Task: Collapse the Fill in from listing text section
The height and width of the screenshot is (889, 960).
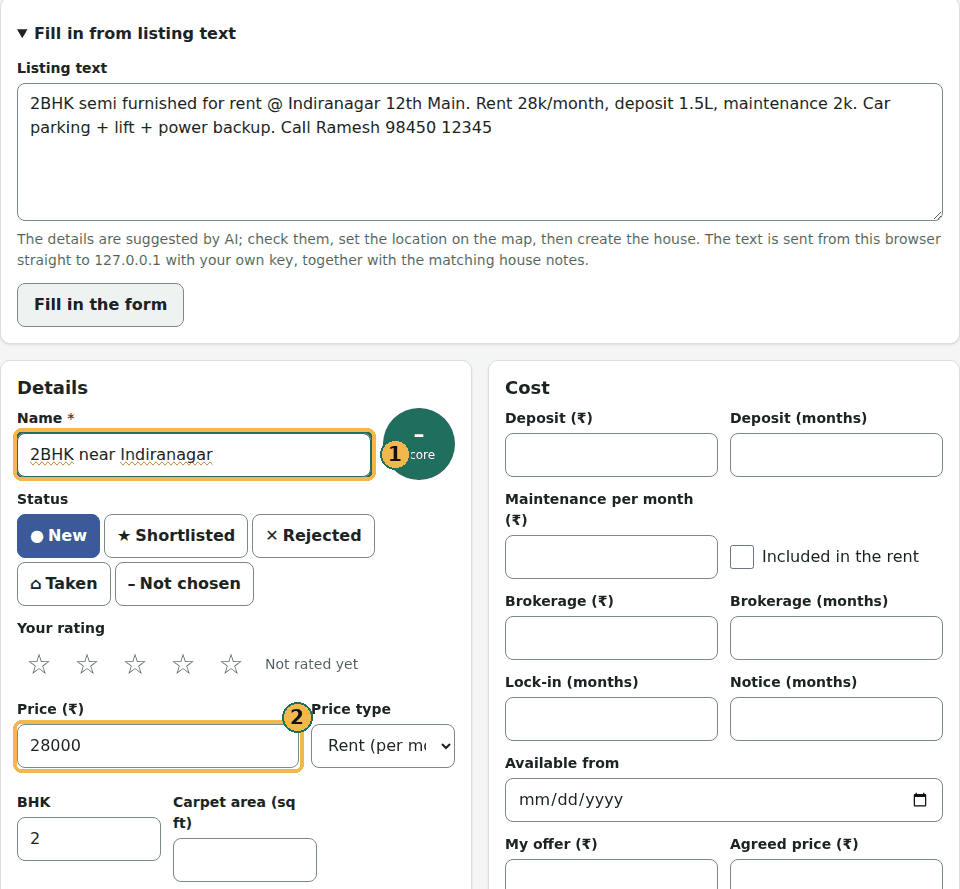Action: point(127,33)
